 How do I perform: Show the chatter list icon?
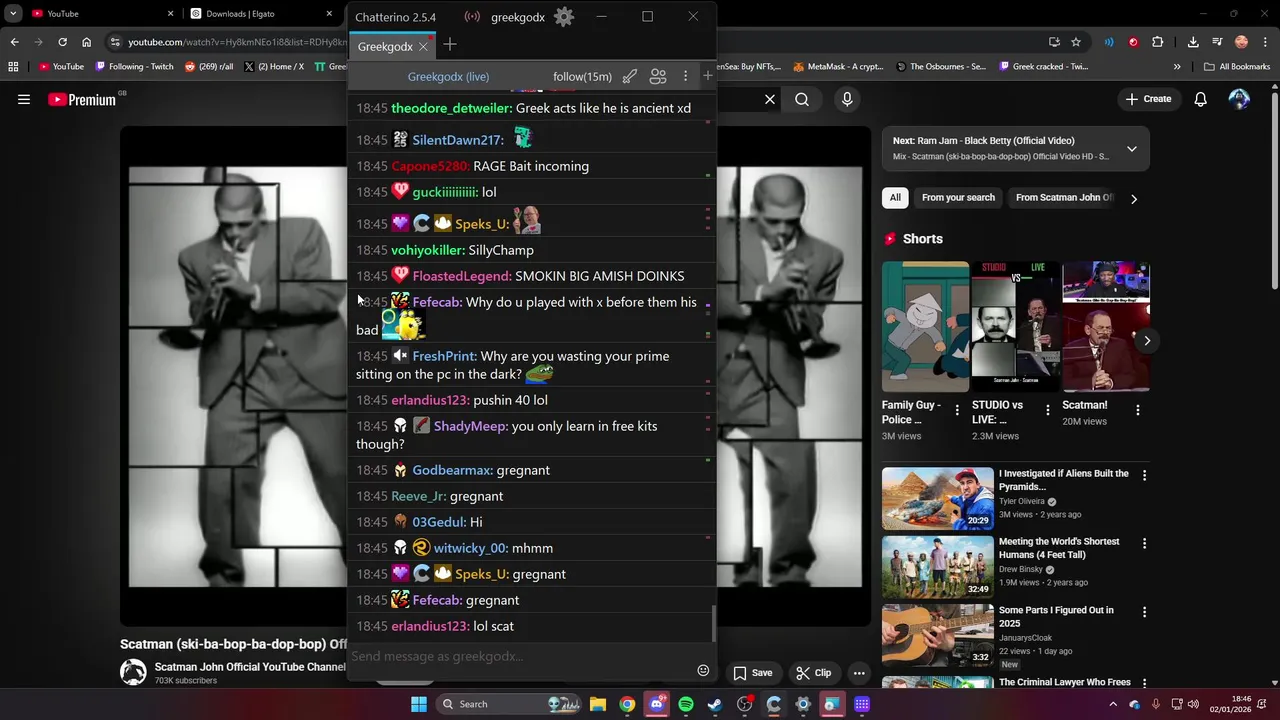pos(658,76)
